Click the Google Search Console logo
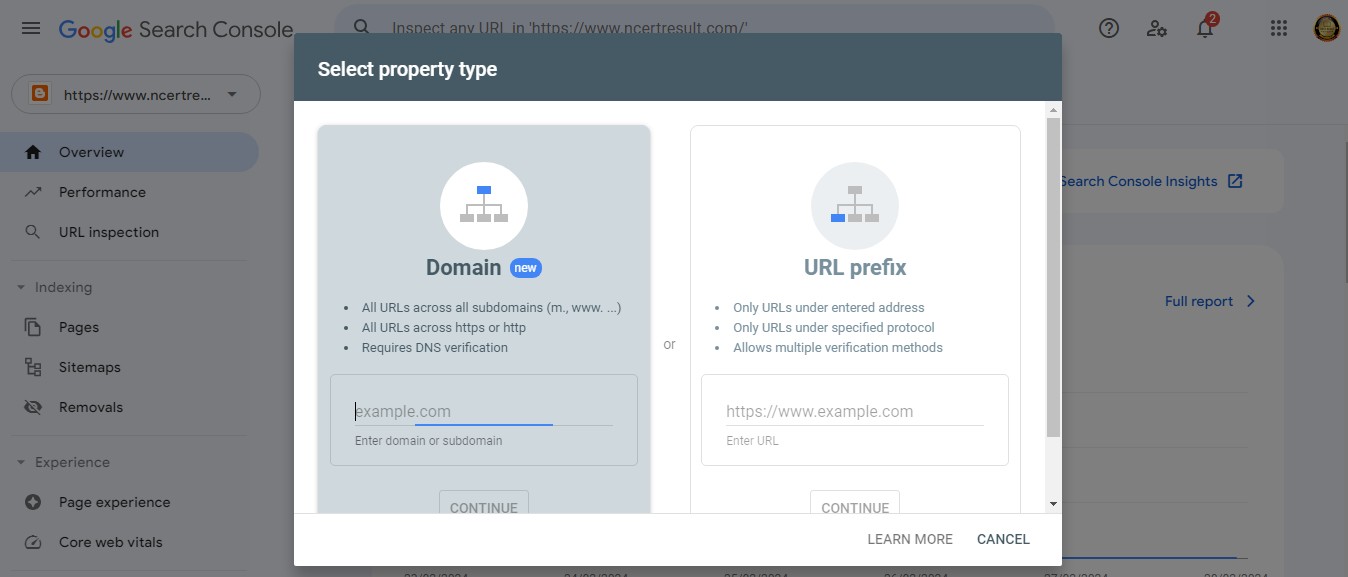 176,30
